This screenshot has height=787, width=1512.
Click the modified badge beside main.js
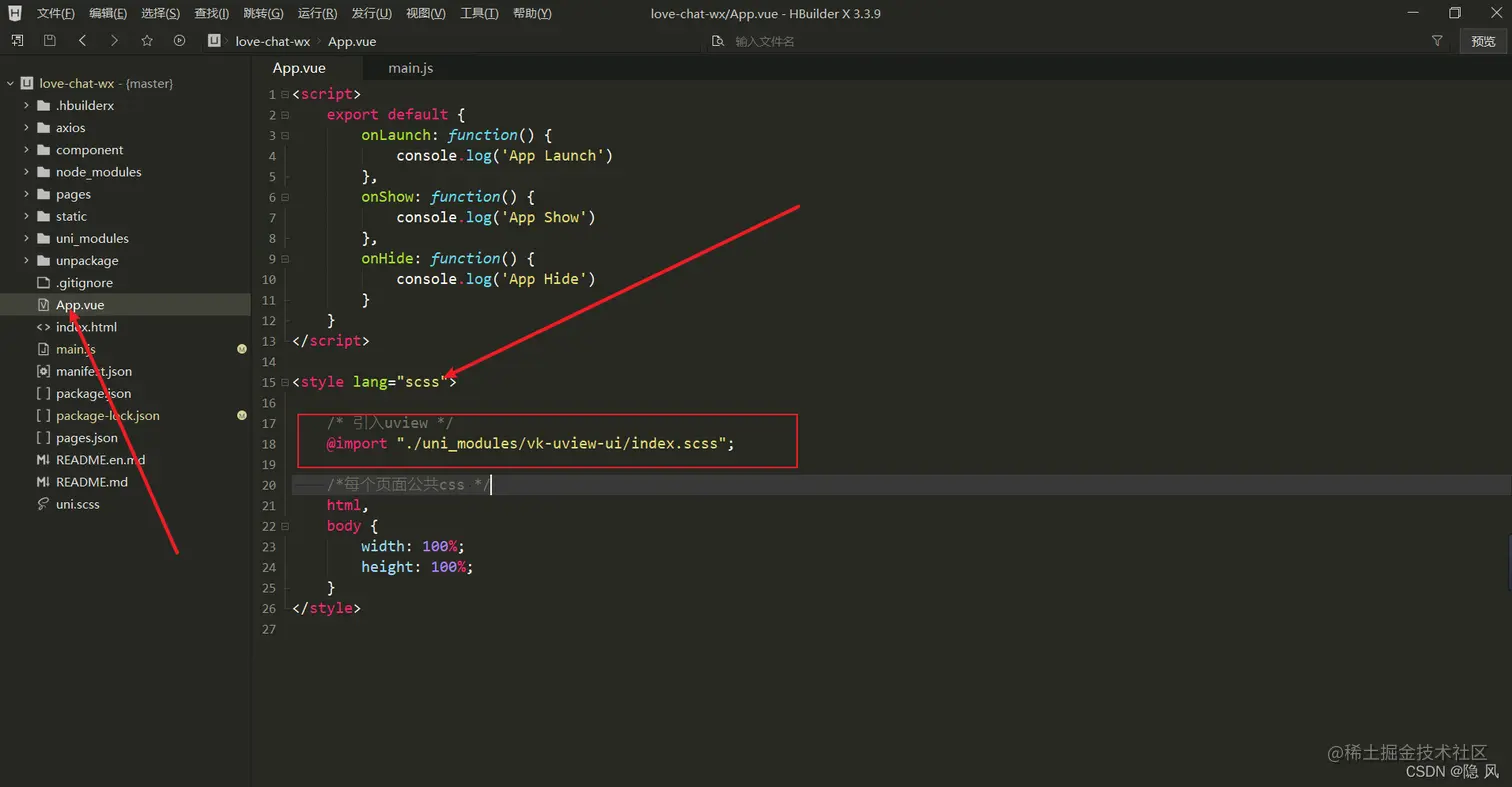coord(242,349)
